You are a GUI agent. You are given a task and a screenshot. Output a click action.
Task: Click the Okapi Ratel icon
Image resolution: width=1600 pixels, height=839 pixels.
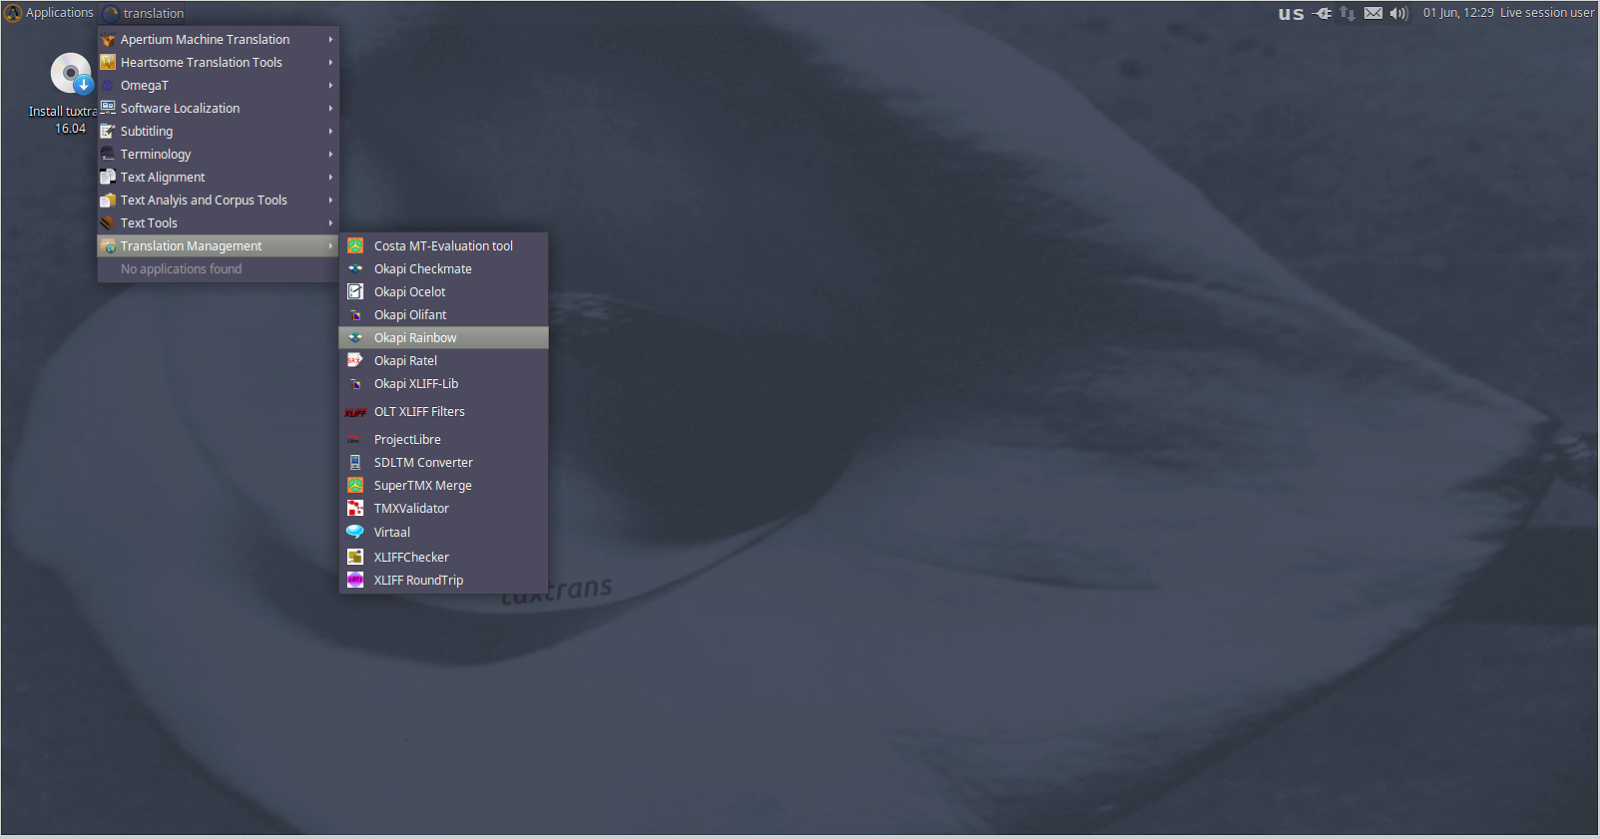click(x=355, y=360)
